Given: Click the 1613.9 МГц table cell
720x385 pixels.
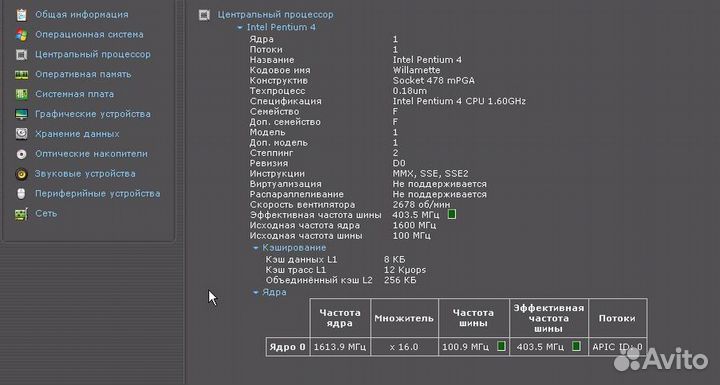Looking at the screenshot, I should click(x=340, y=347).
